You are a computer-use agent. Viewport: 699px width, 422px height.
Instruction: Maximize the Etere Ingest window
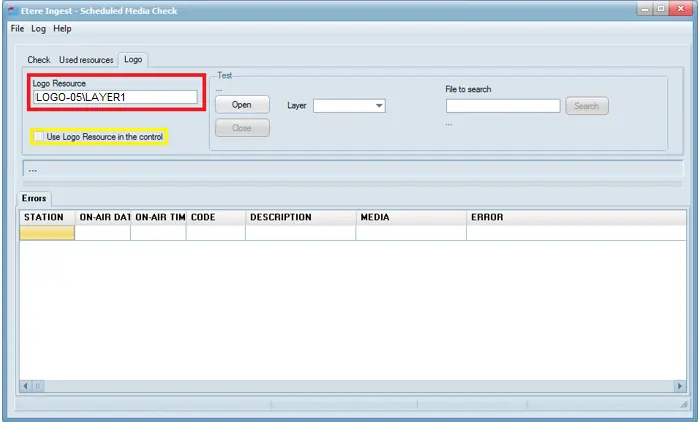pyautogui.click(x=661, y=8)
